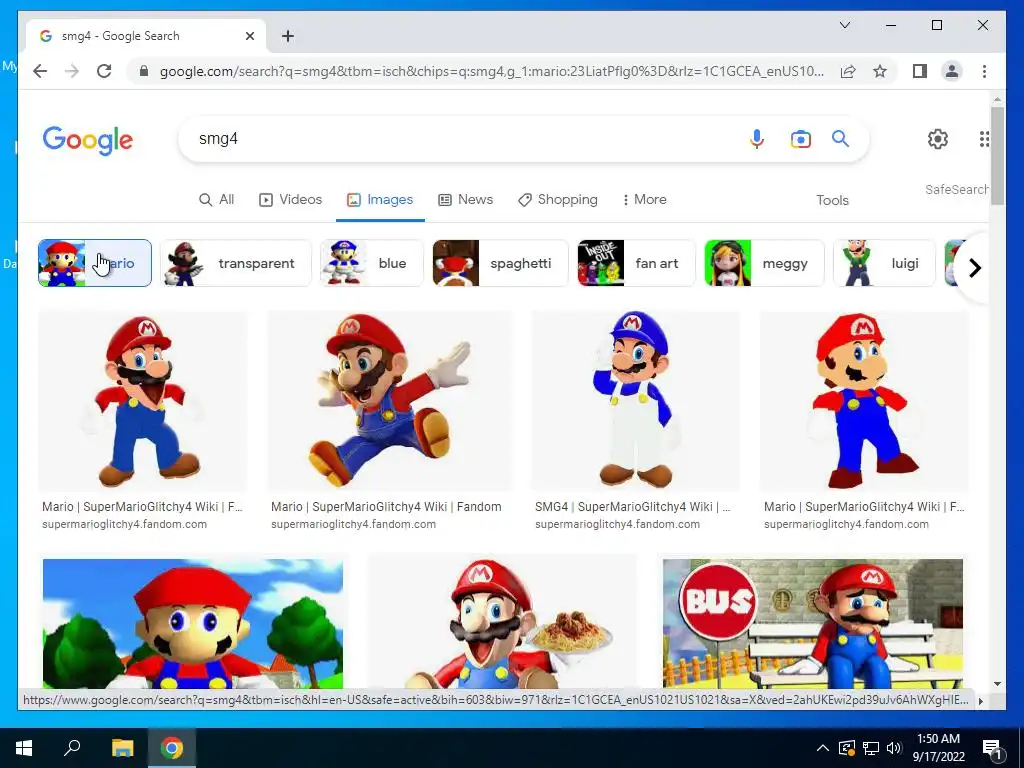Open the blue-capped SMG4 character image

(x=635, y=401)
